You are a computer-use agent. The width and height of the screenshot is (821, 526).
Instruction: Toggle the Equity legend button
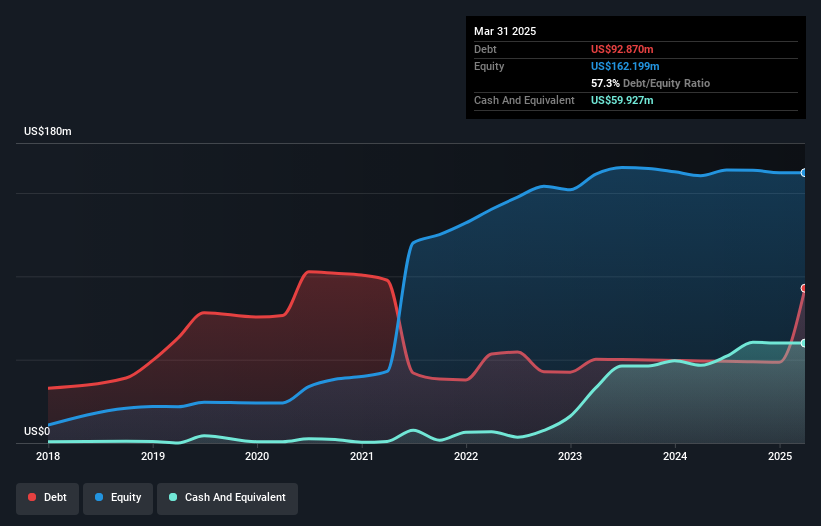pos(118,498)
